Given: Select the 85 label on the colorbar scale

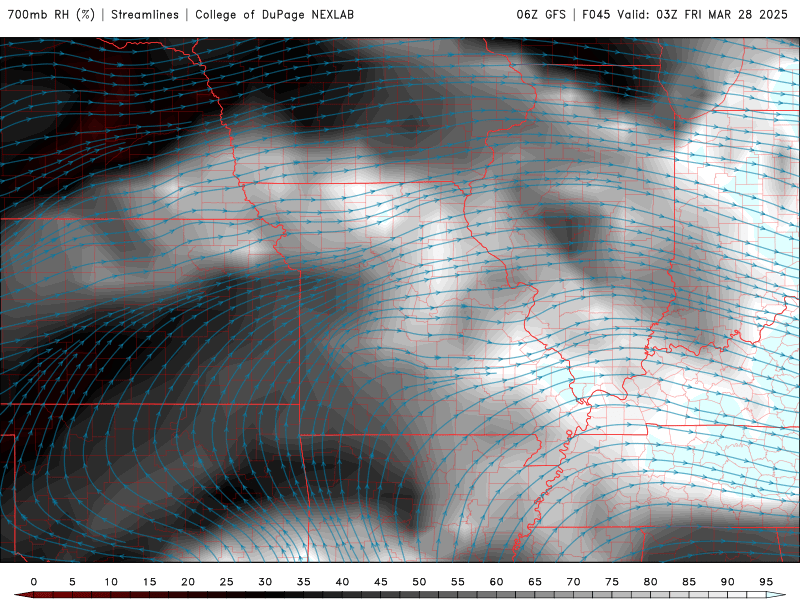Looking at the screenshot, I should click(689, 582).
